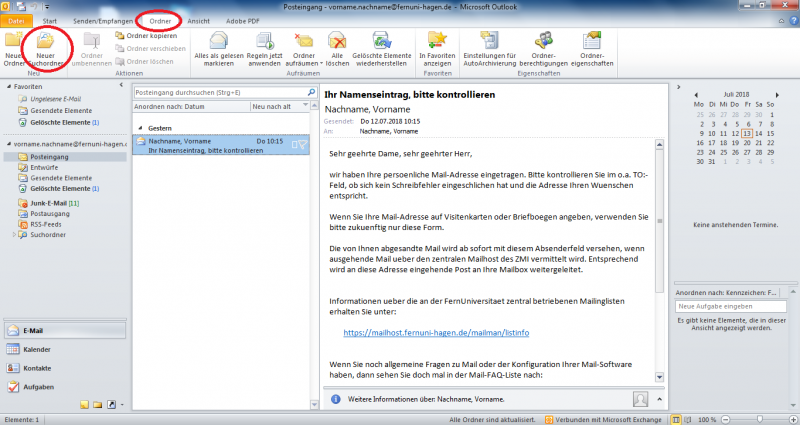Viewport: 800px width, 425px height.
Task: Click the contact photo placeholder in the people pane
Action: (640, 399)
